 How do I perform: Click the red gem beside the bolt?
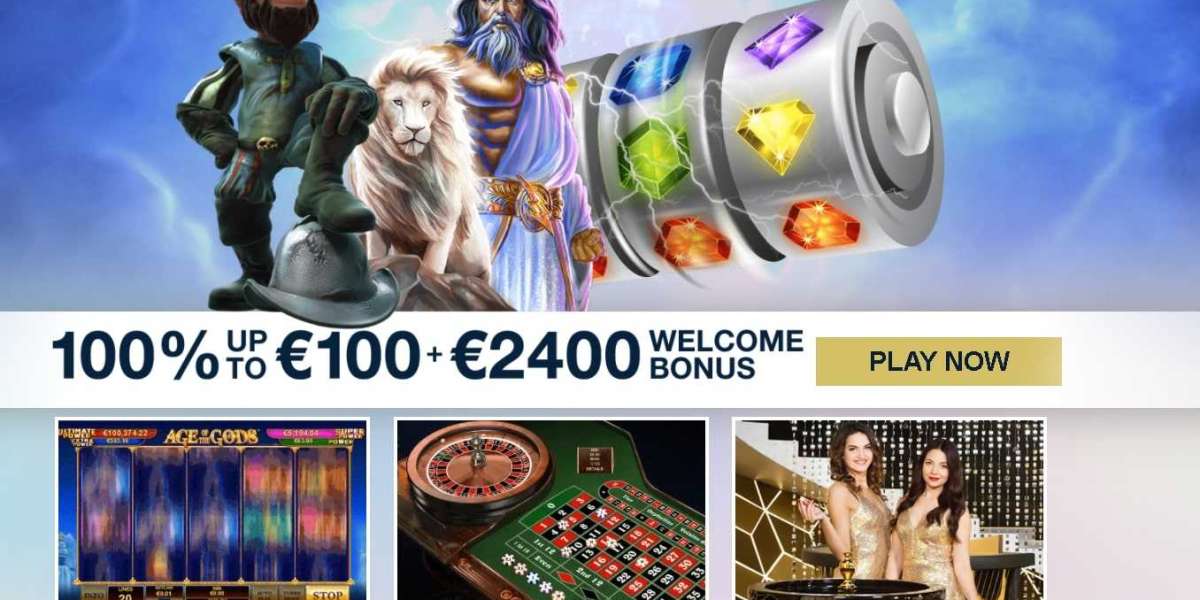[821, 224]
